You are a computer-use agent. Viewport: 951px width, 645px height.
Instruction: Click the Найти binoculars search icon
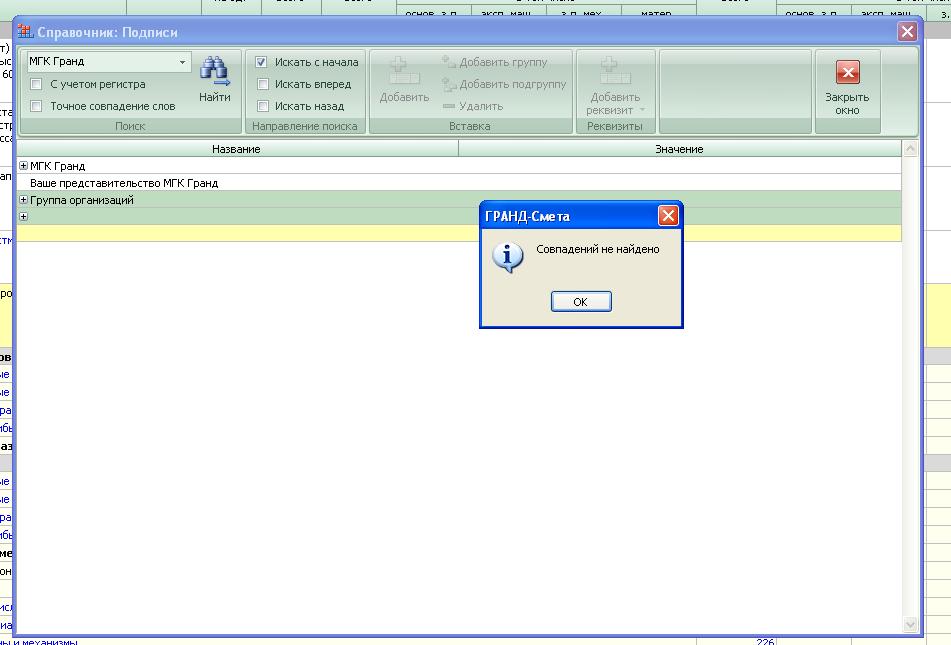[x=215, y=72]
